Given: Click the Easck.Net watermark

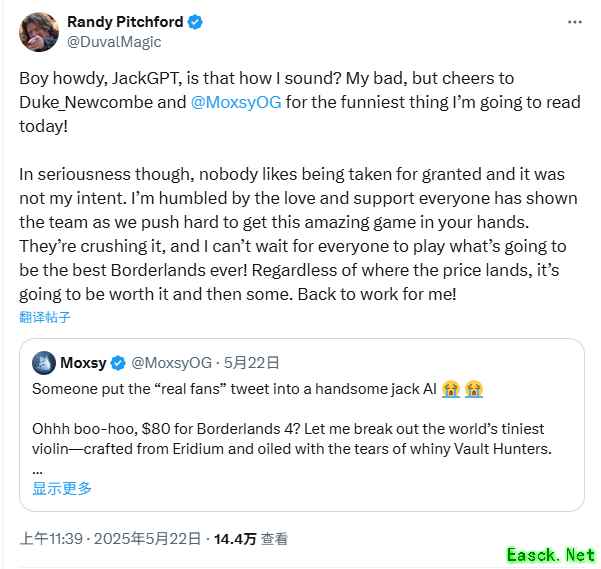Looking at the screenshot, I should pyautogui.click(x=550, y=553).
